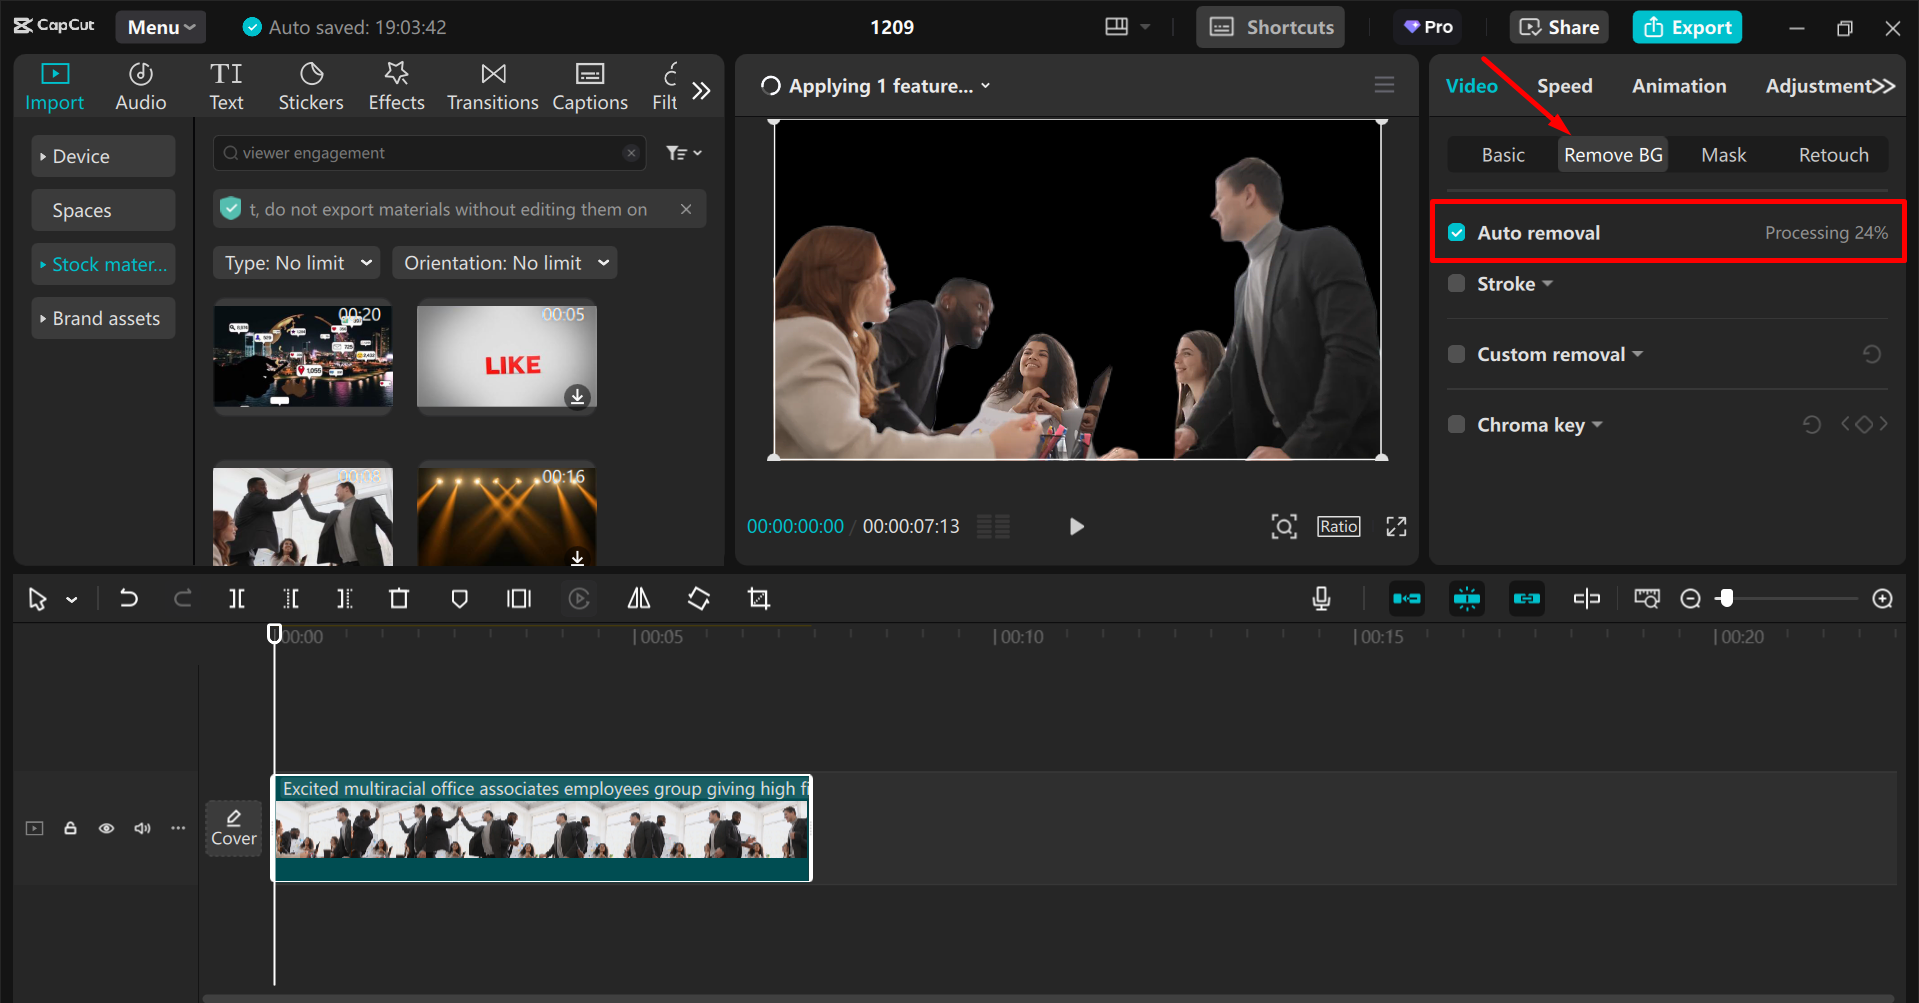Image resolution: width=1919 pixels, height=1003 pixels.
Task: Expand Brand assets tree item
Action: coord(103,318)
